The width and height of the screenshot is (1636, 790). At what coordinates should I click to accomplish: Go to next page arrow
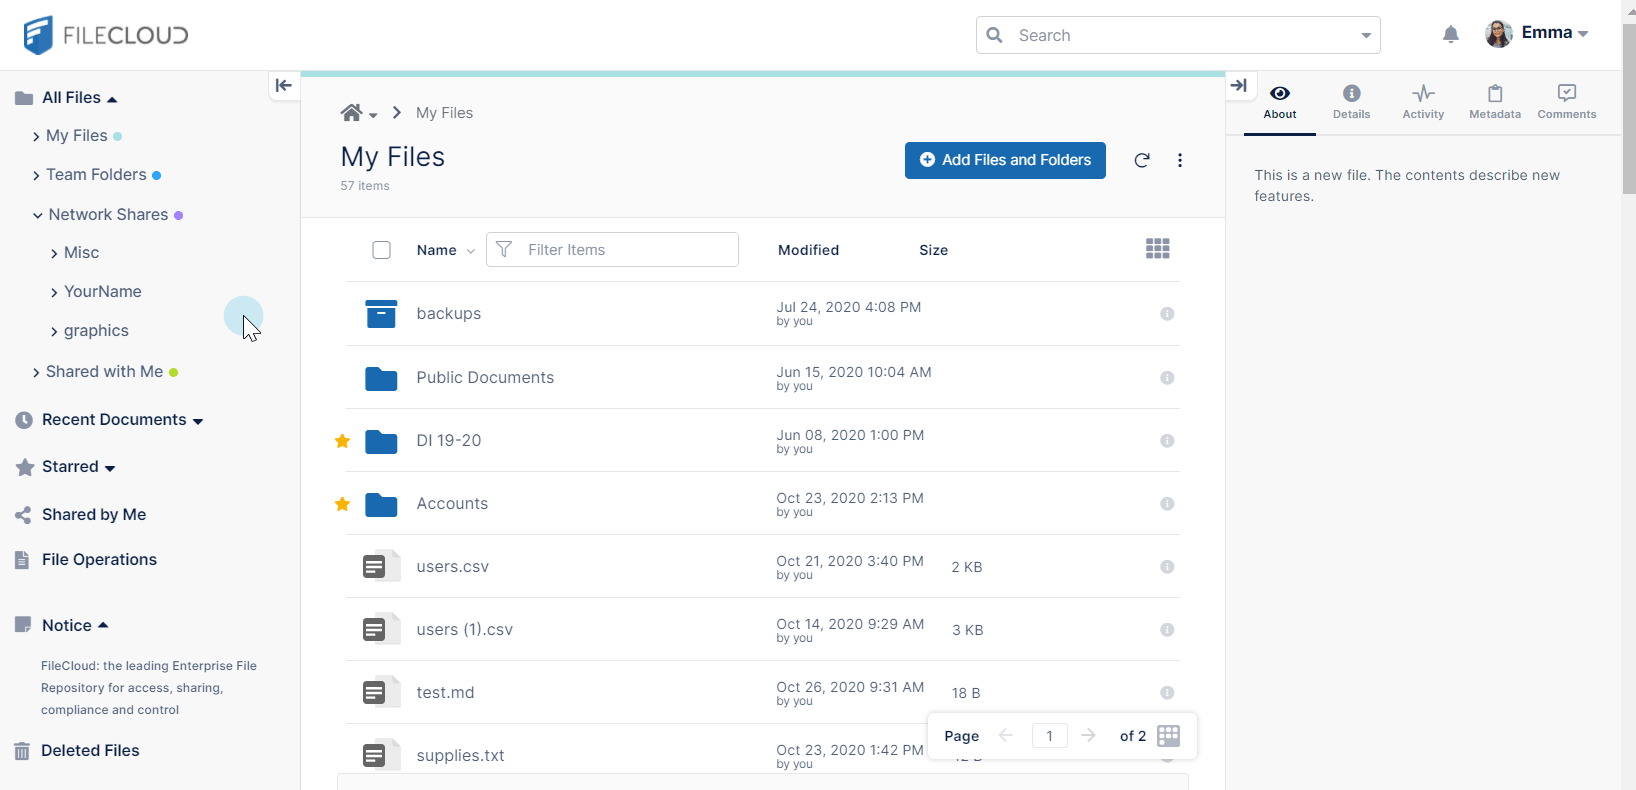[1089, 736]
